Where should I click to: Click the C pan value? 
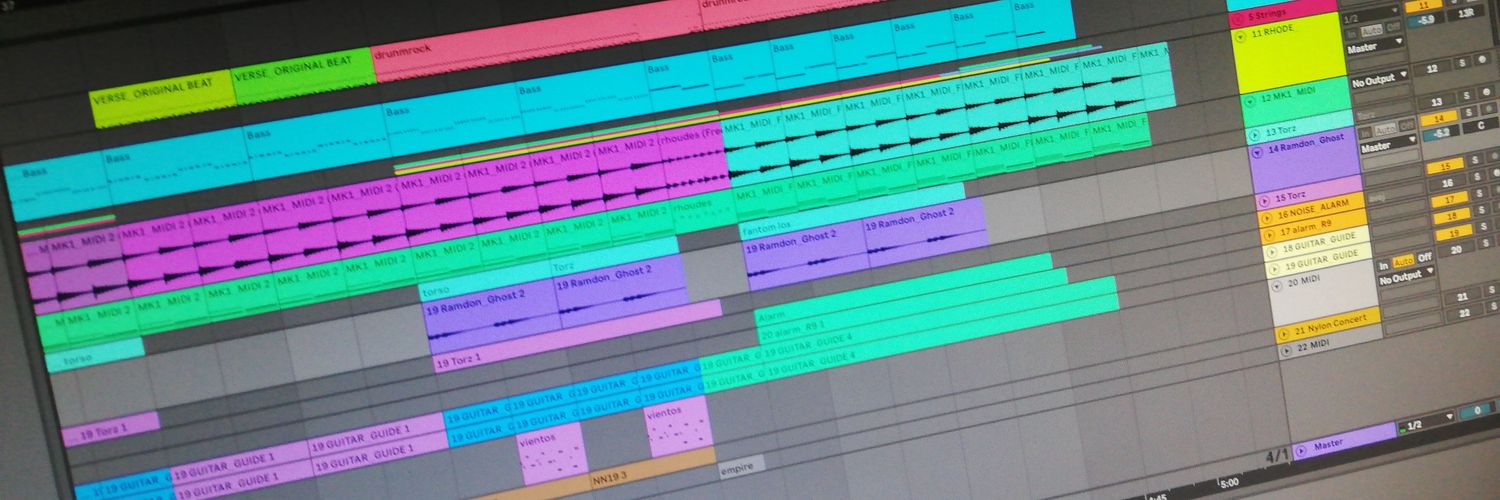tap(1481, 125)
